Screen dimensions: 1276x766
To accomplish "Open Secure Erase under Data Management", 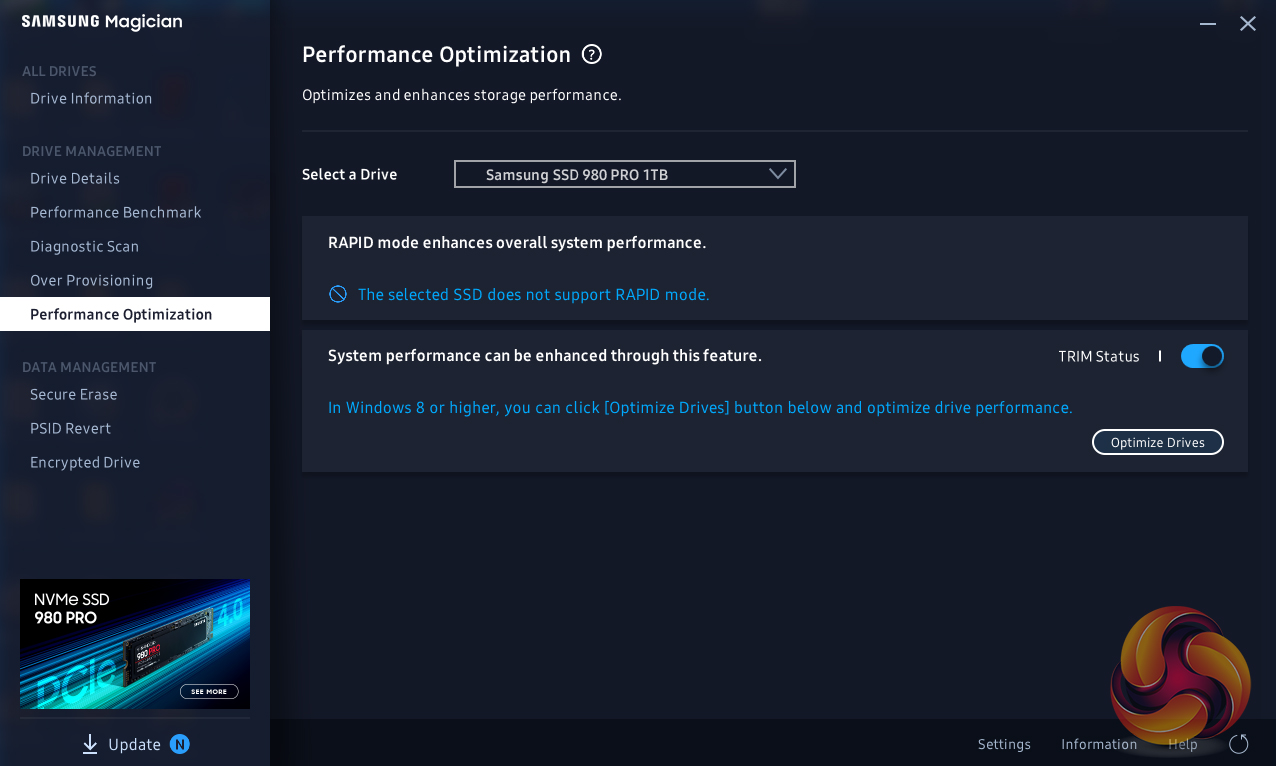I will click(74, 394).
